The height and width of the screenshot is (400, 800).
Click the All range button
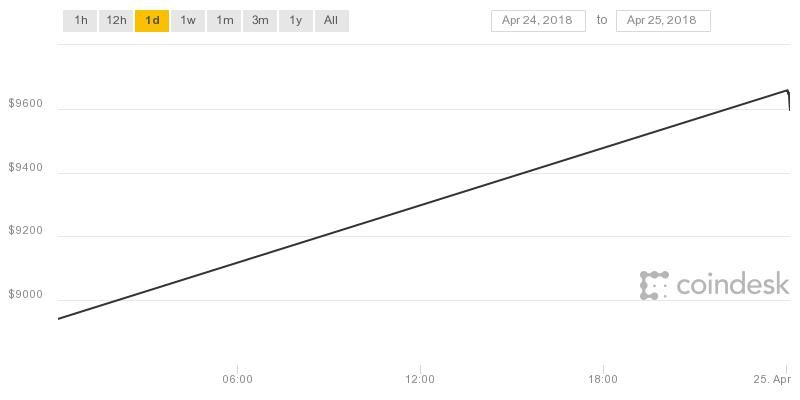331,20
